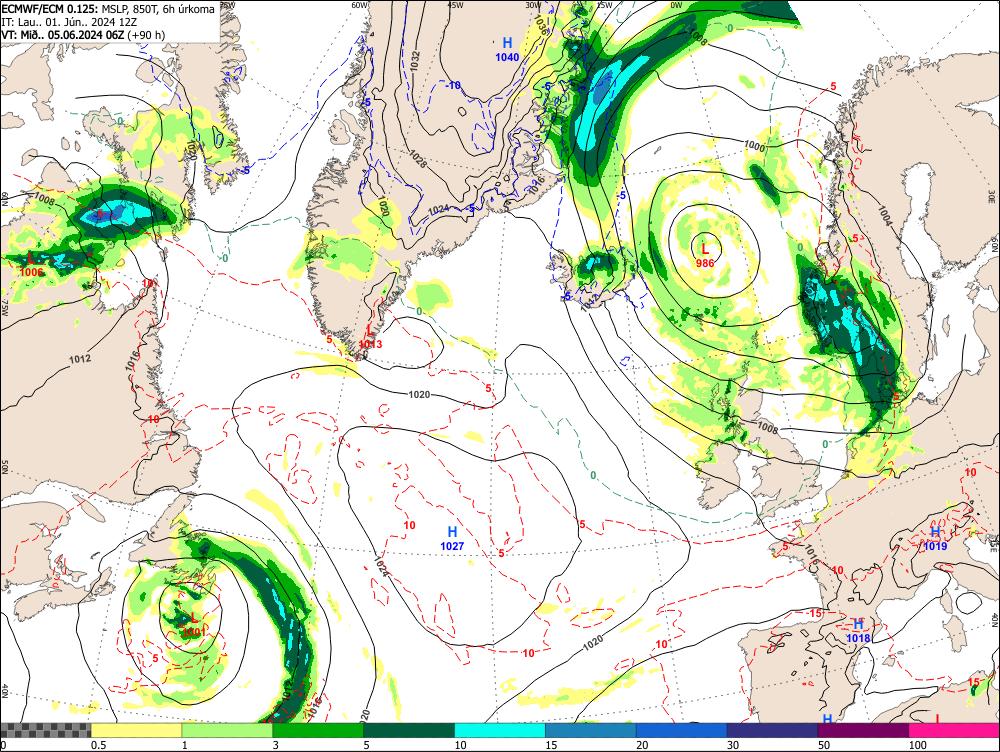The height and width of the screenshot is (752, 1000).
Task: Click the L symbol above 1006 at left edge
Action: pyautogui.click(x=31, y=258)
